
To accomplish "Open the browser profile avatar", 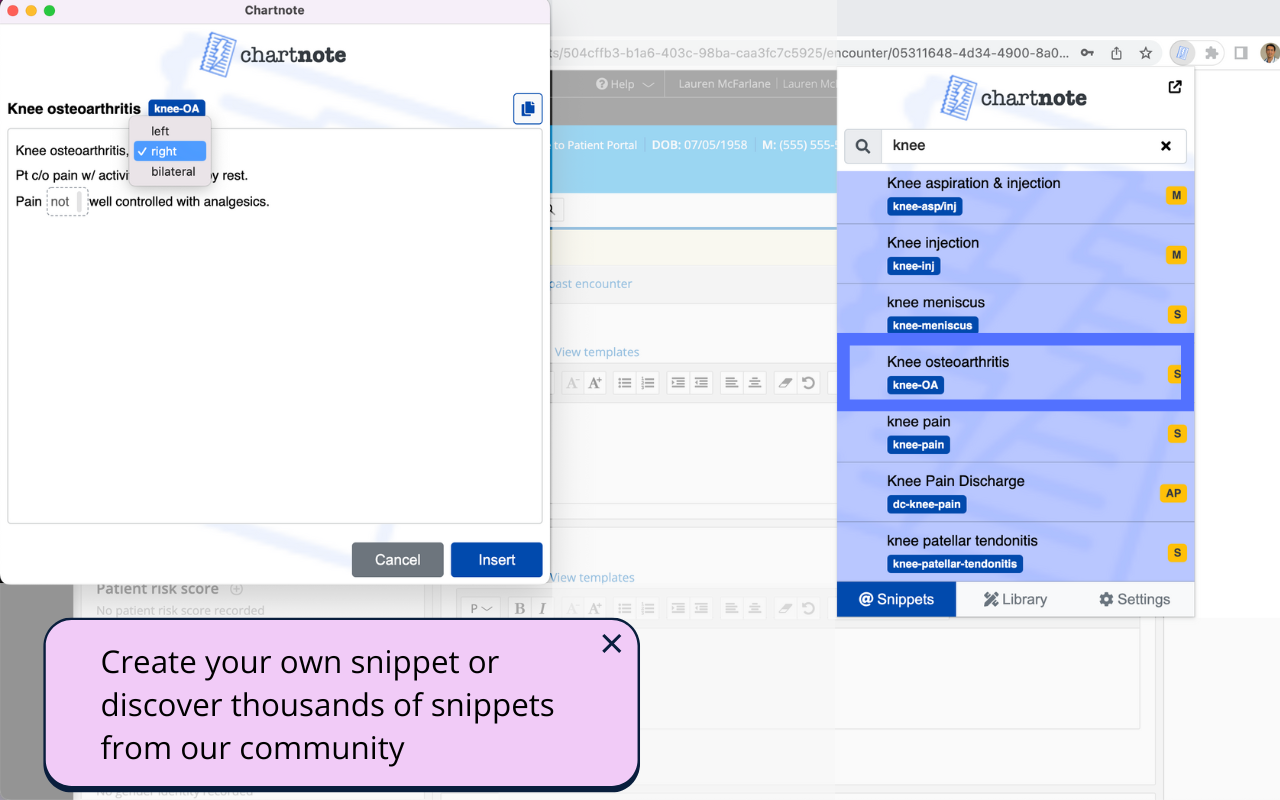I will (1269, 53).
